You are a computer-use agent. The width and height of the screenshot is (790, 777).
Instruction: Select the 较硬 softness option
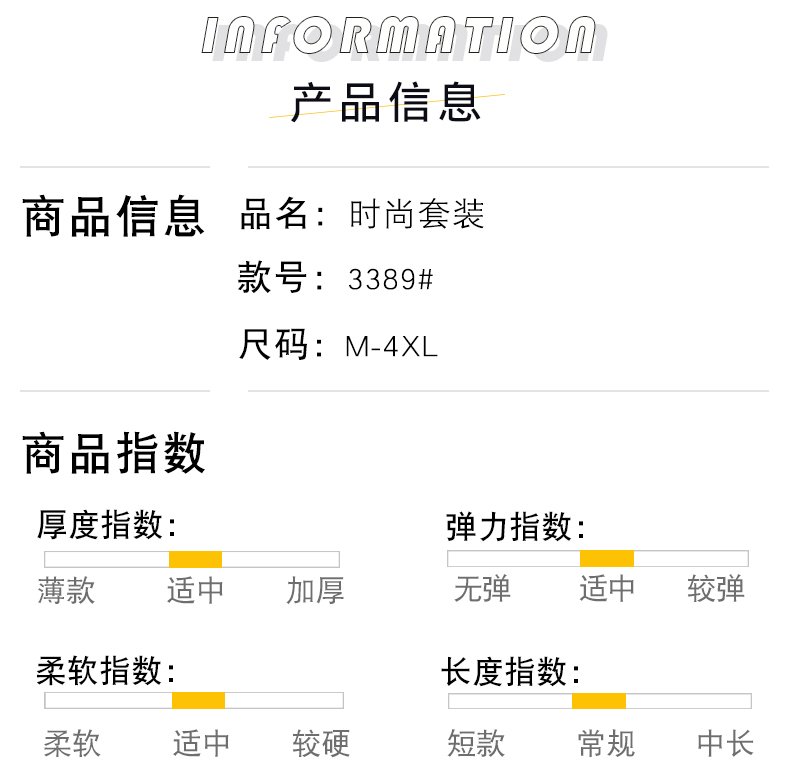click(x=321, y=743)
